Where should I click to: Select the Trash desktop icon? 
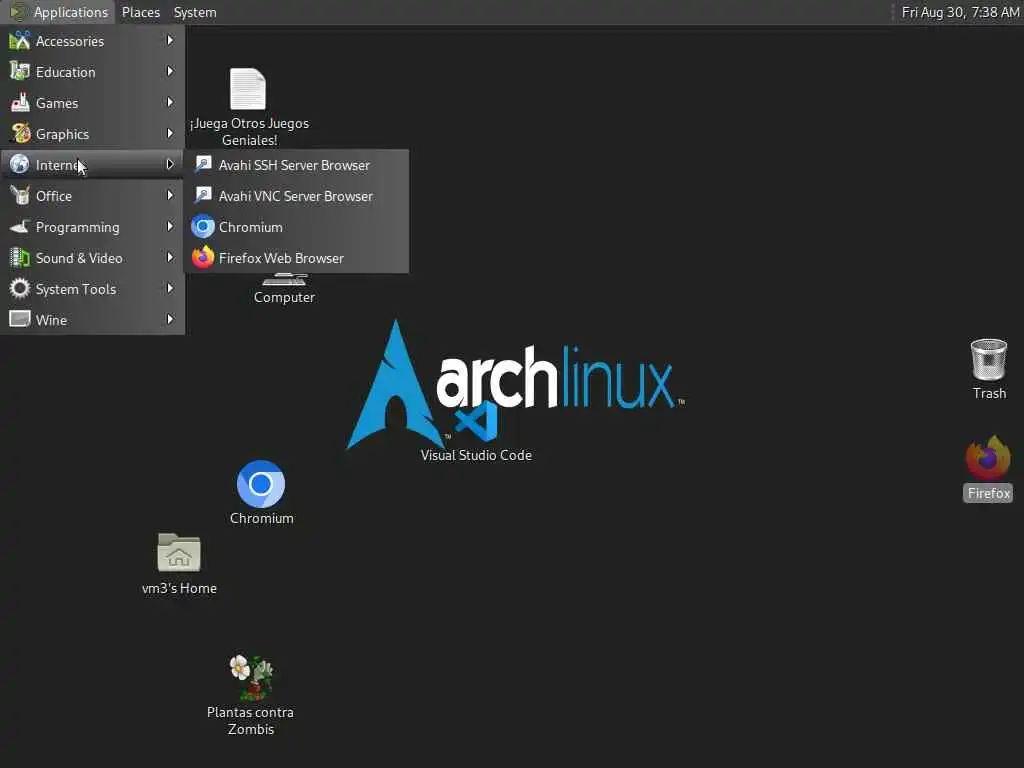coord(989,359)
